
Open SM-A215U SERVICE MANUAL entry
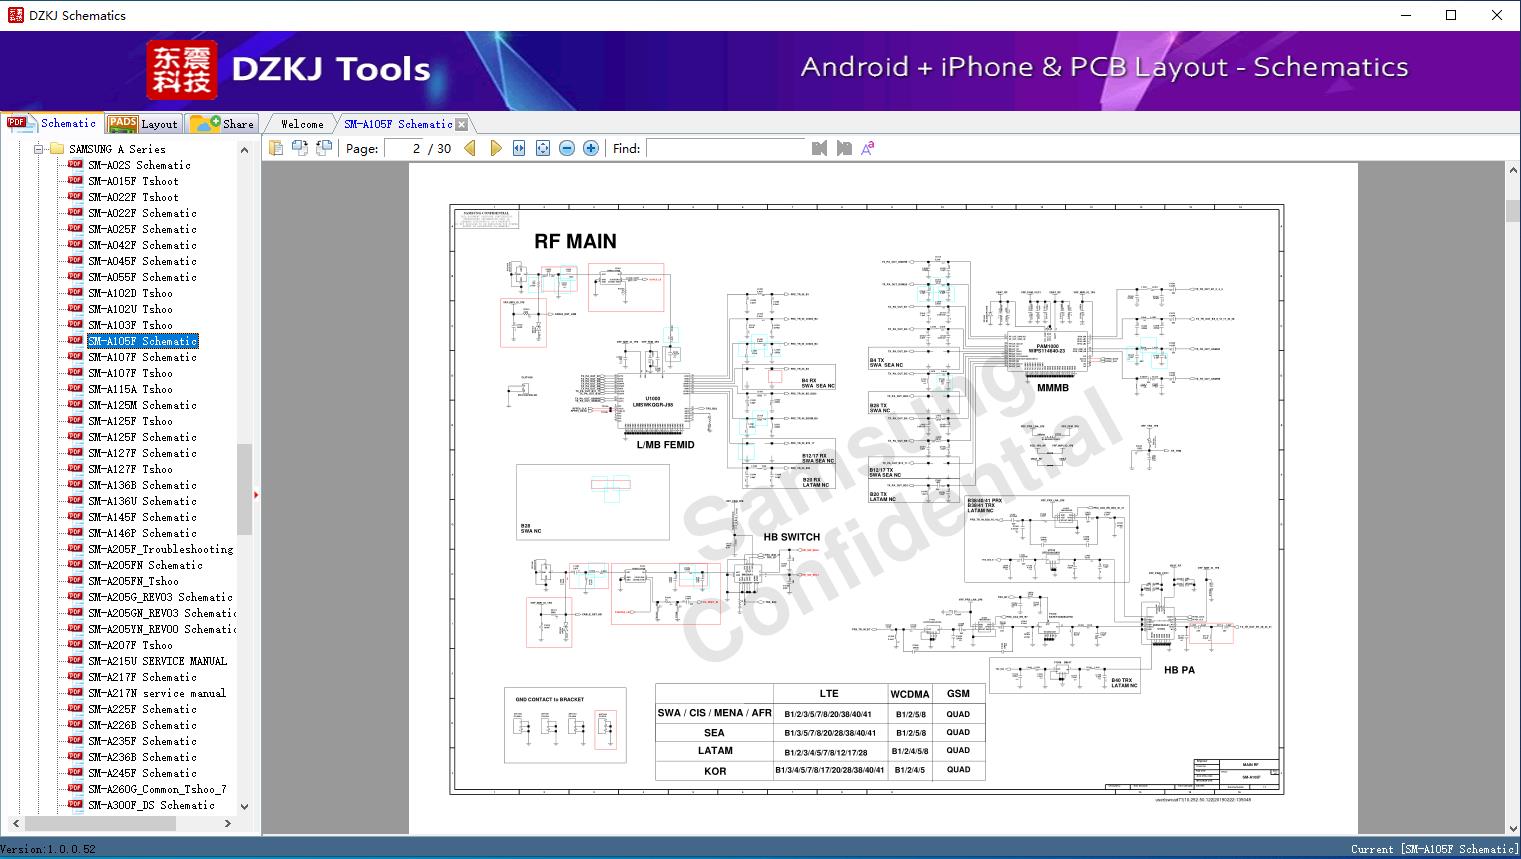[157, 661]
